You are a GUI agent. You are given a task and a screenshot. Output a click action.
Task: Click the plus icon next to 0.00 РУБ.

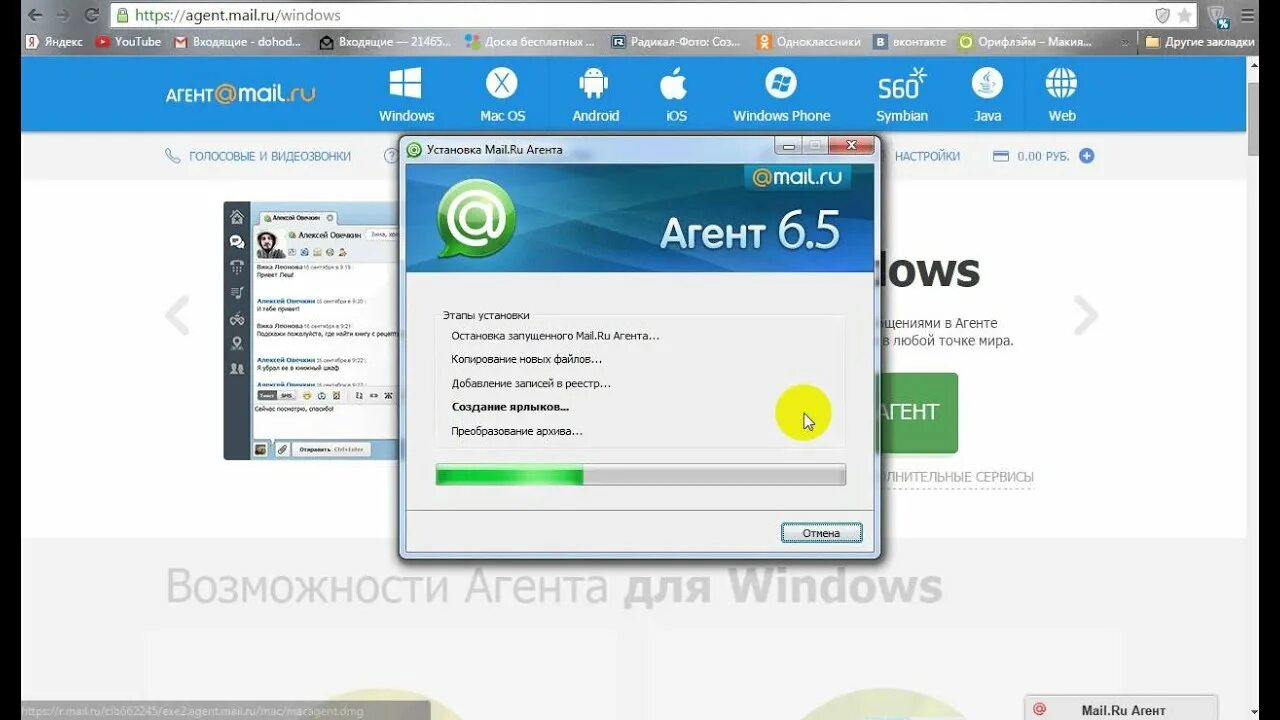(x=1086, y=156)
